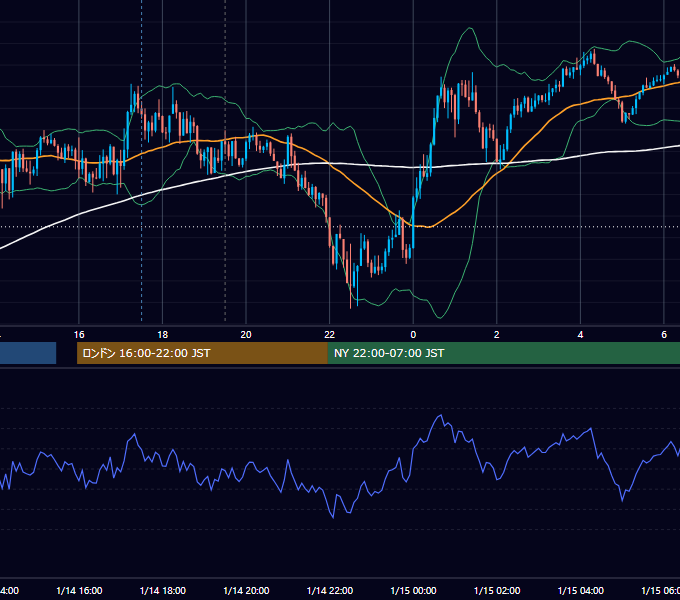
Task: Click the 1/14 20:00 date label
Action: [x=246, y=590]
